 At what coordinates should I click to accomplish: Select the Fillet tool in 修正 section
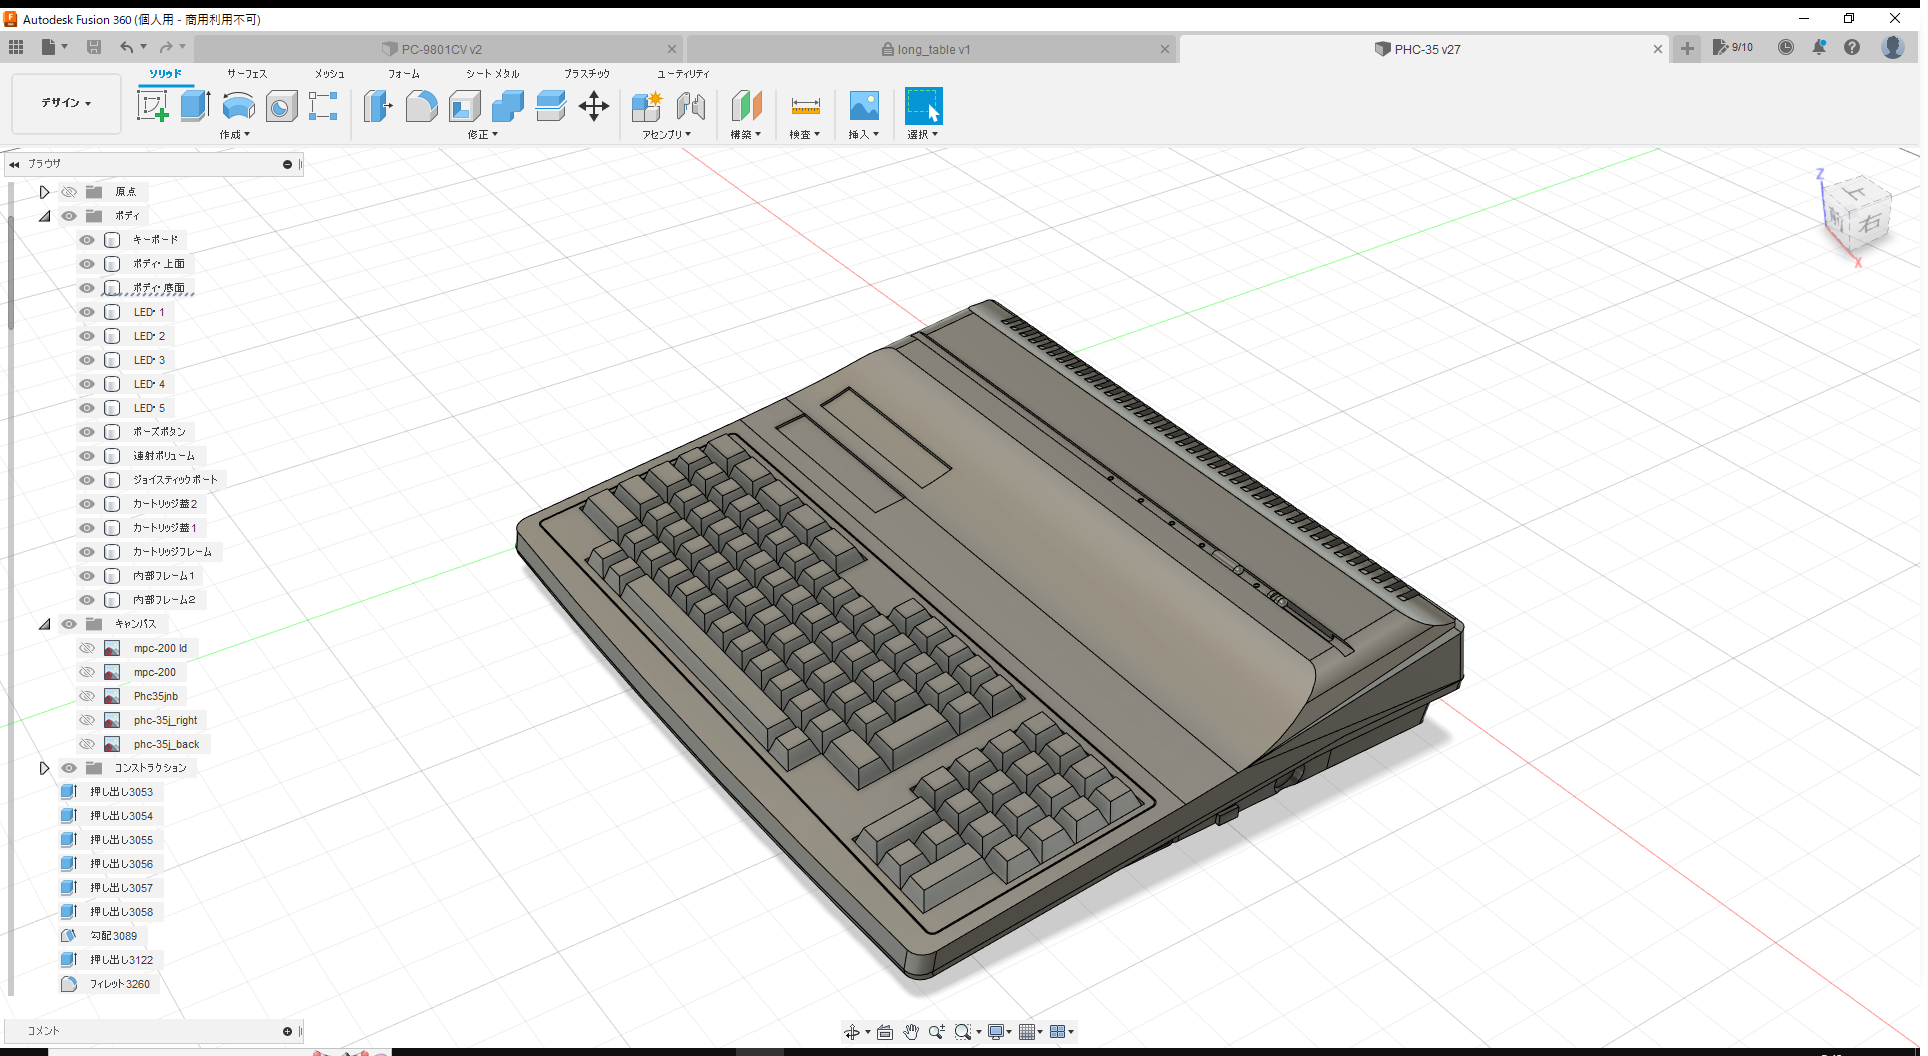[x=421, y=106]
